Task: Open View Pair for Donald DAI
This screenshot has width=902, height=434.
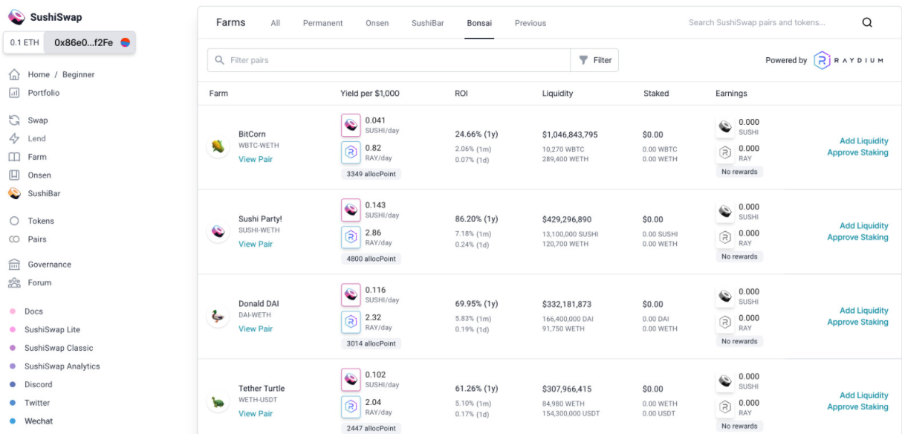Action: point(255,329)
